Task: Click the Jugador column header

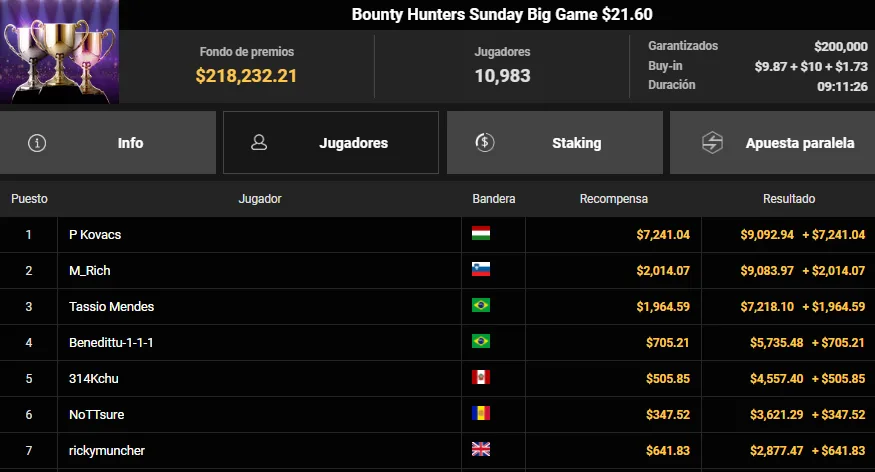Action: coord(259,199)
